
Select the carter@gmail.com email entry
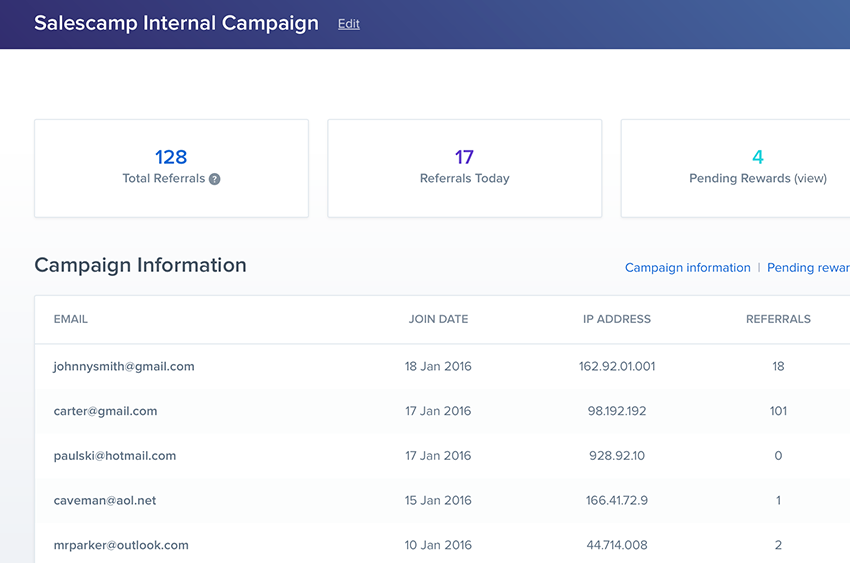click(105, 411)
